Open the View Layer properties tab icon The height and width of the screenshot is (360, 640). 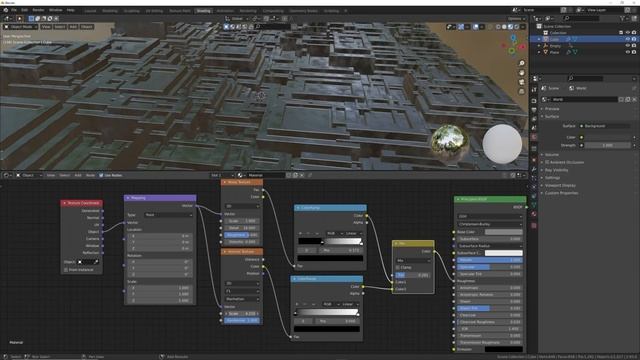pos(534,119)
